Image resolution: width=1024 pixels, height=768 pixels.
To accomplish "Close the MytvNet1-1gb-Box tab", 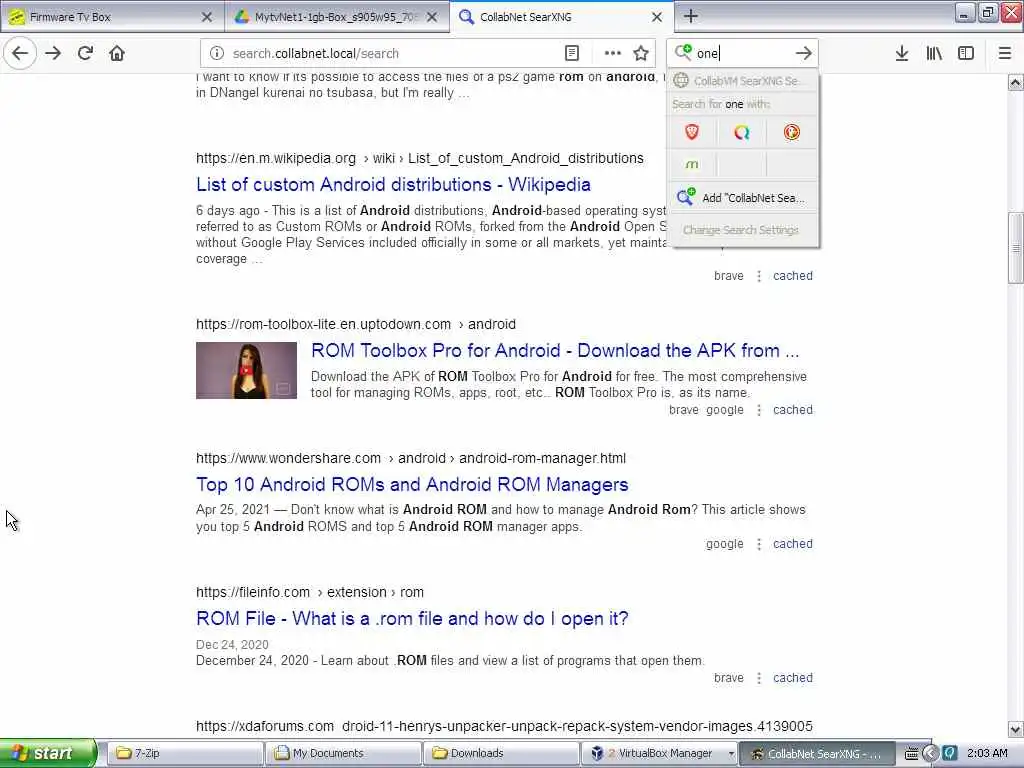I will tap(432, 17).
